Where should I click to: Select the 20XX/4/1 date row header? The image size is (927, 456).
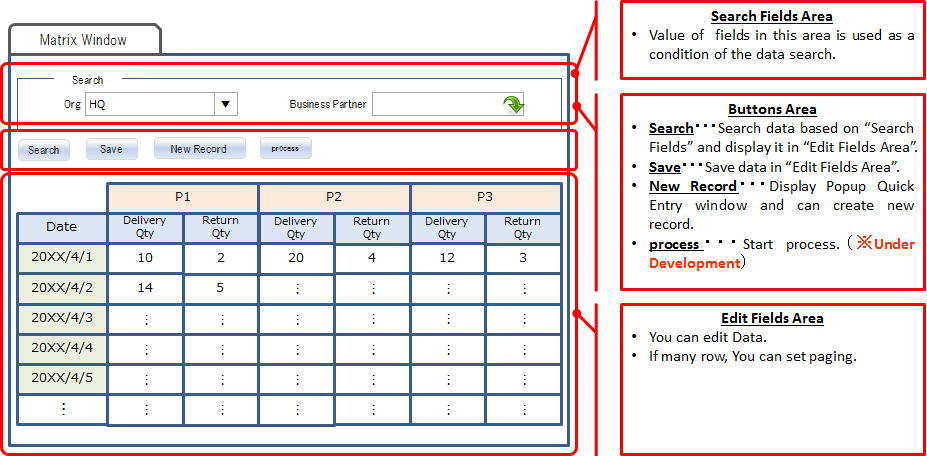coord(61,257)
